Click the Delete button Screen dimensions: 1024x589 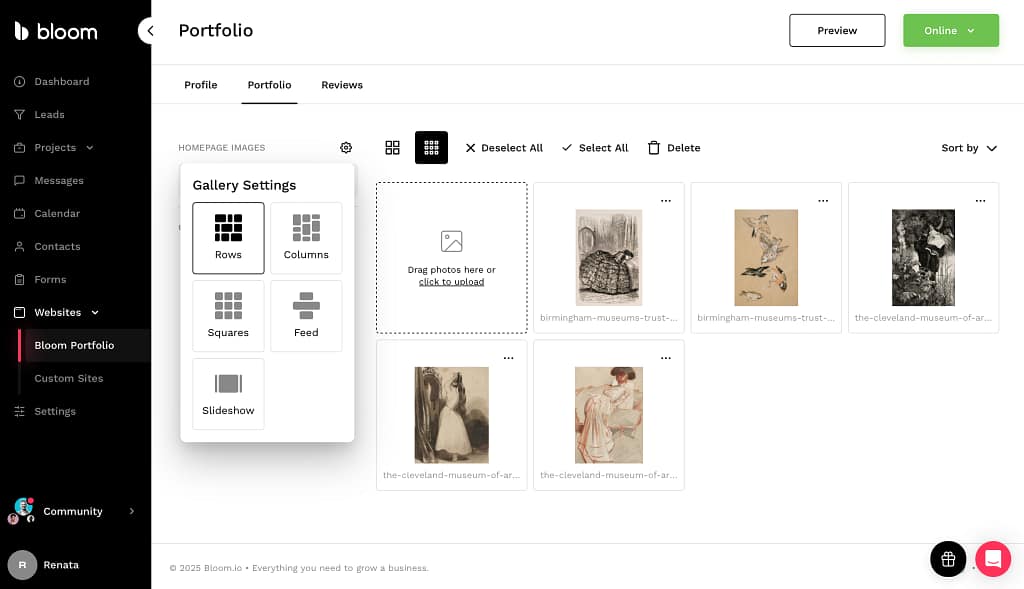[673, 148]
